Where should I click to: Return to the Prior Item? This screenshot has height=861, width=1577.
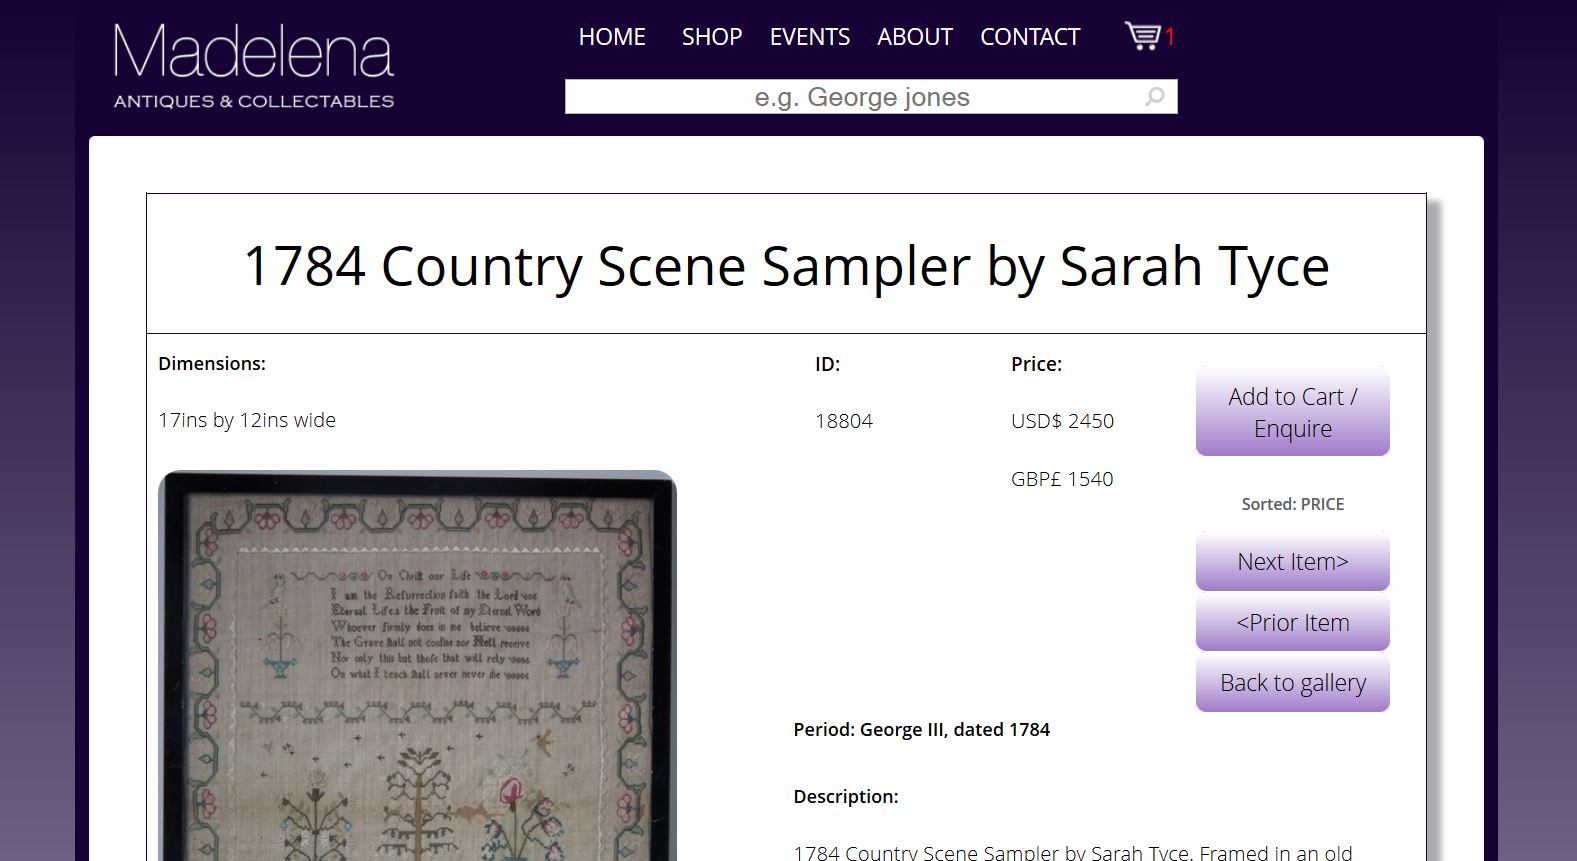coord(1292,623)
